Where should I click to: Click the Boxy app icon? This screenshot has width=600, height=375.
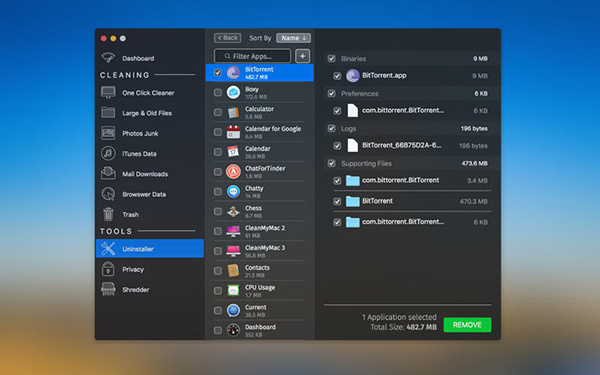[233, 92]
